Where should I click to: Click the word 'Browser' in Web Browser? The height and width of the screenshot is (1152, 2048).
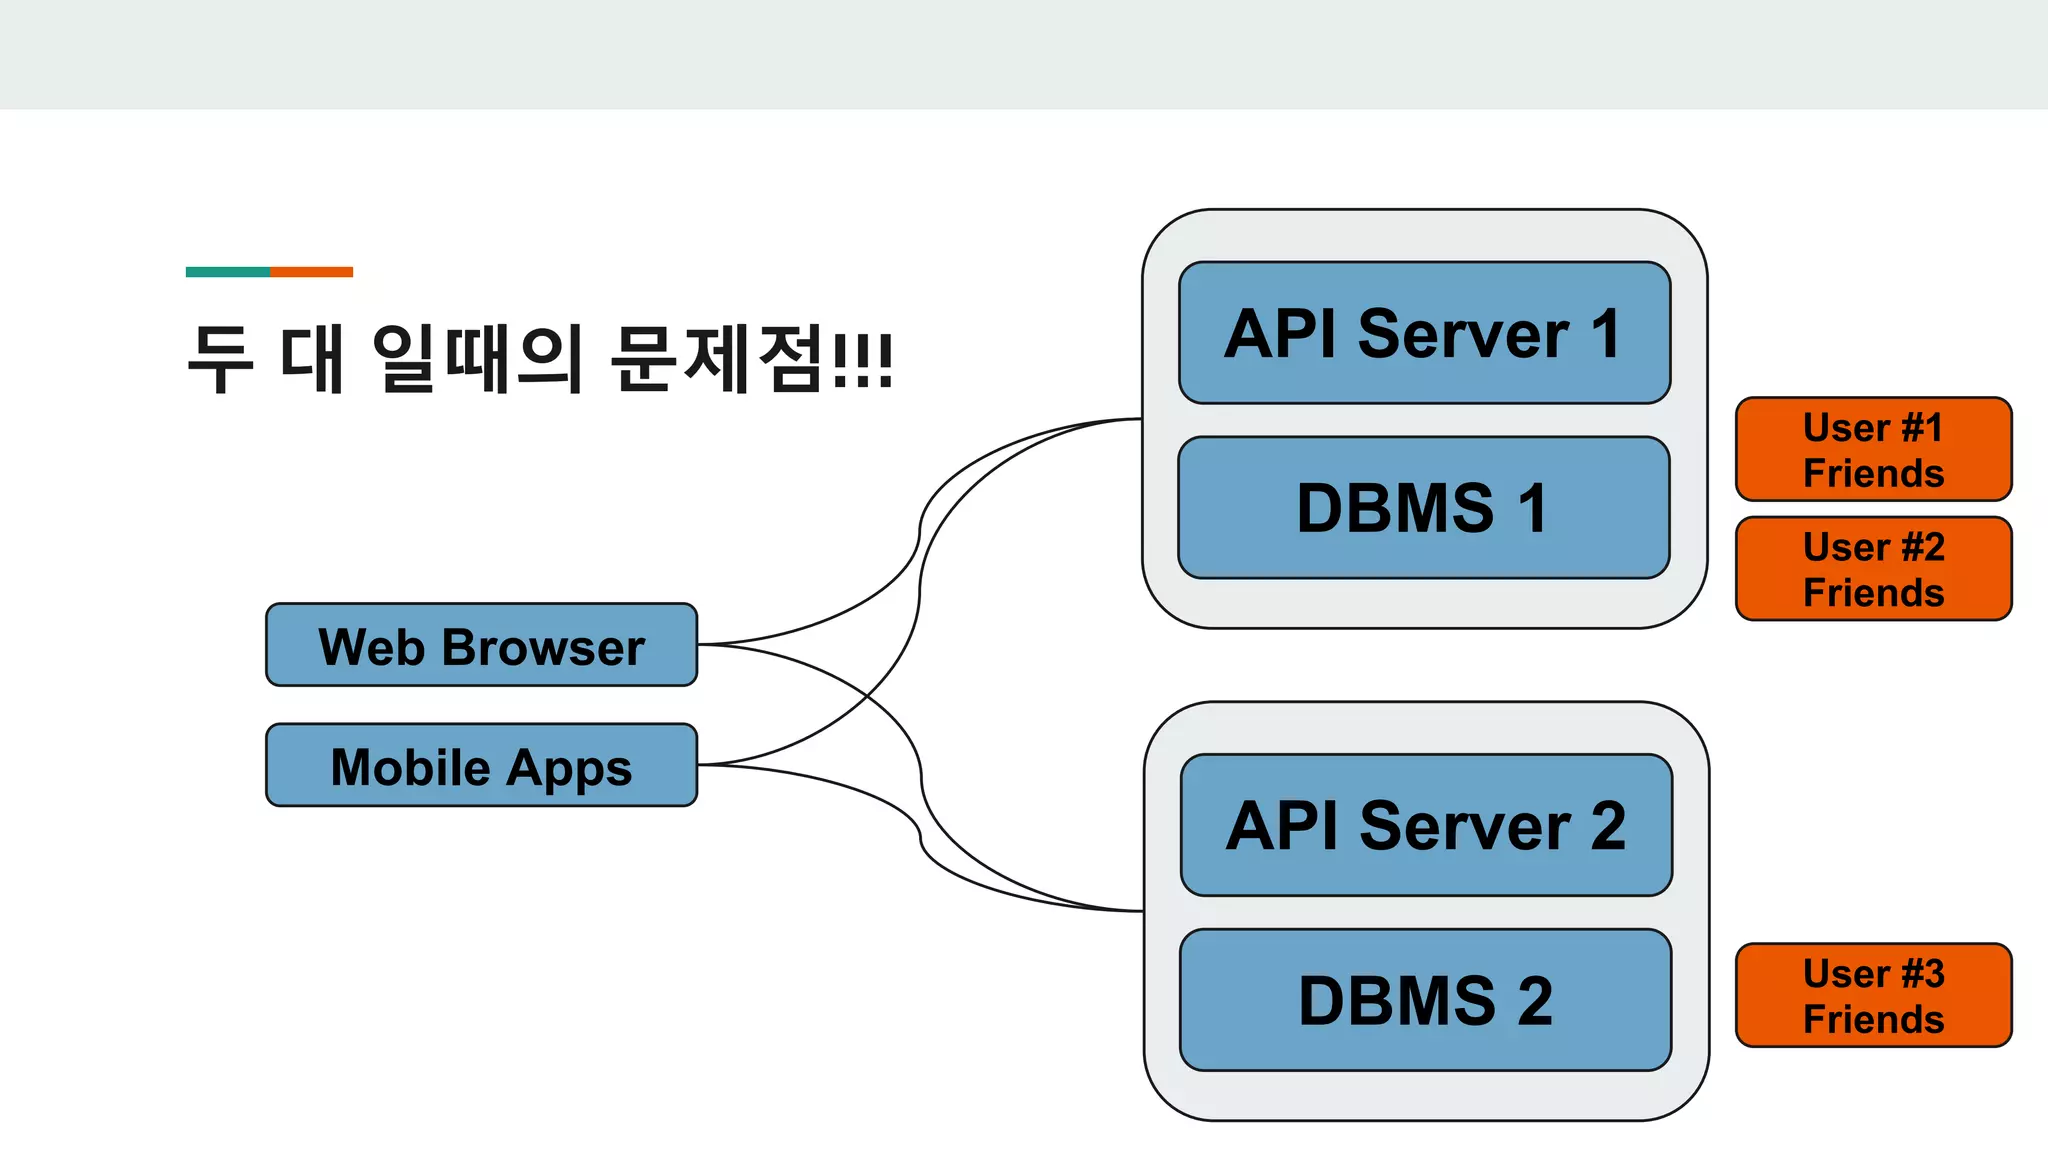pos(543,647)
